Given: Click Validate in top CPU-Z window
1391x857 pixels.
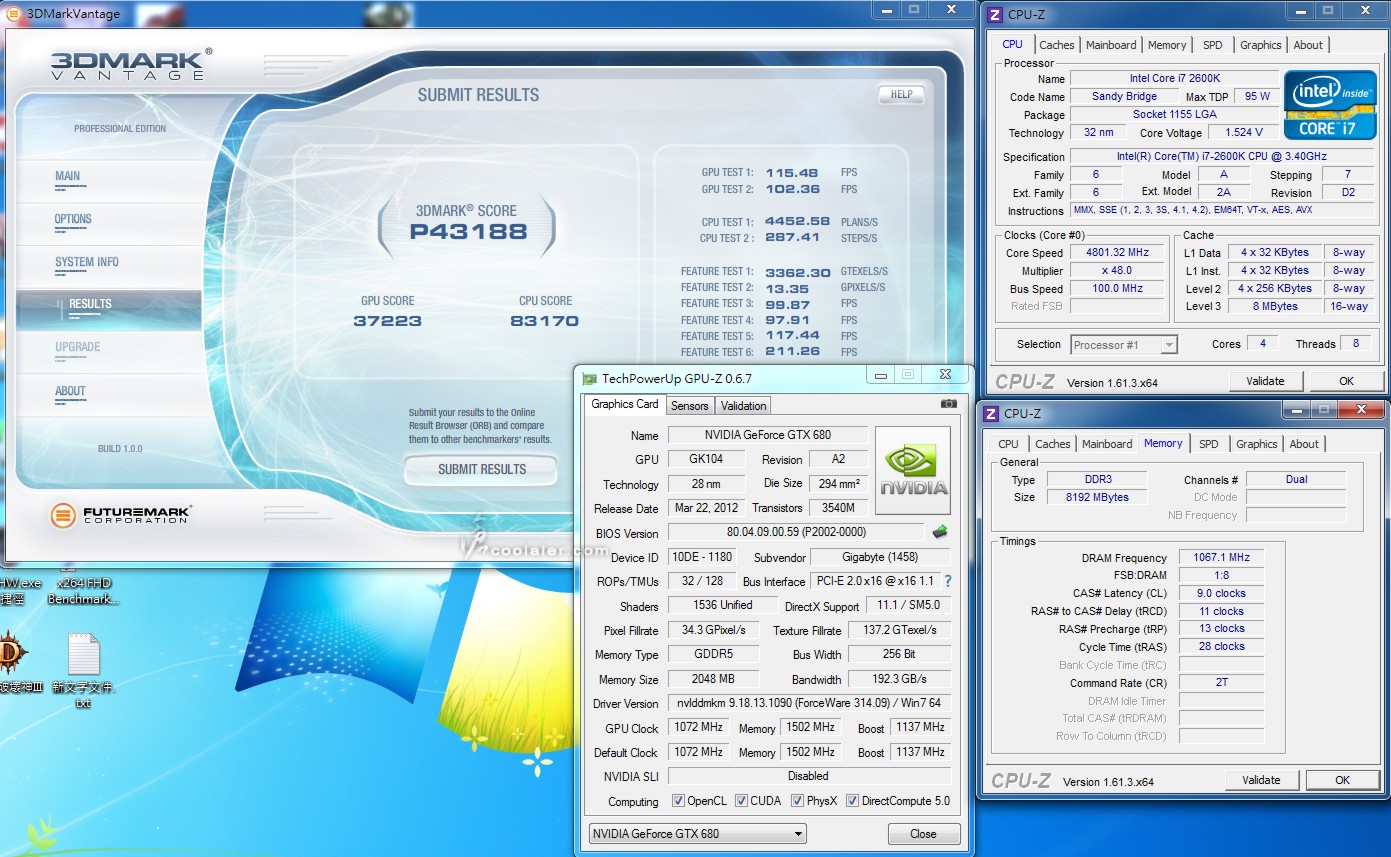Looking at the screenshot, I should pos(1265,381).
